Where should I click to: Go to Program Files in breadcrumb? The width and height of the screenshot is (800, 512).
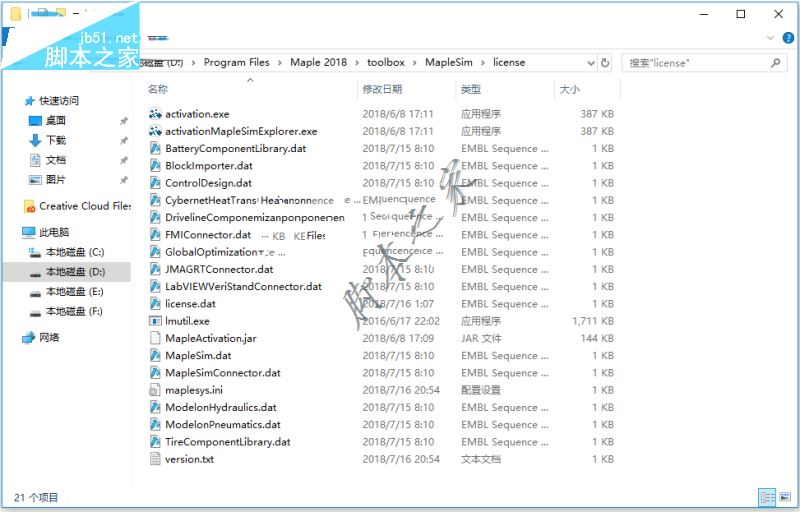pos(236,62)
